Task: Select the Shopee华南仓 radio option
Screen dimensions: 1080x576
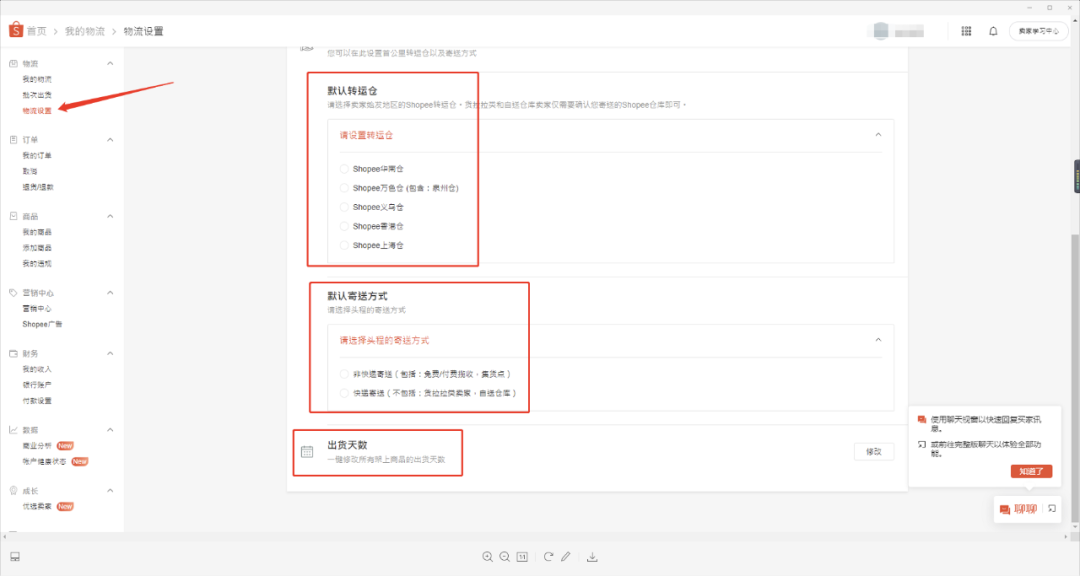Action: (x=343, y=168)
